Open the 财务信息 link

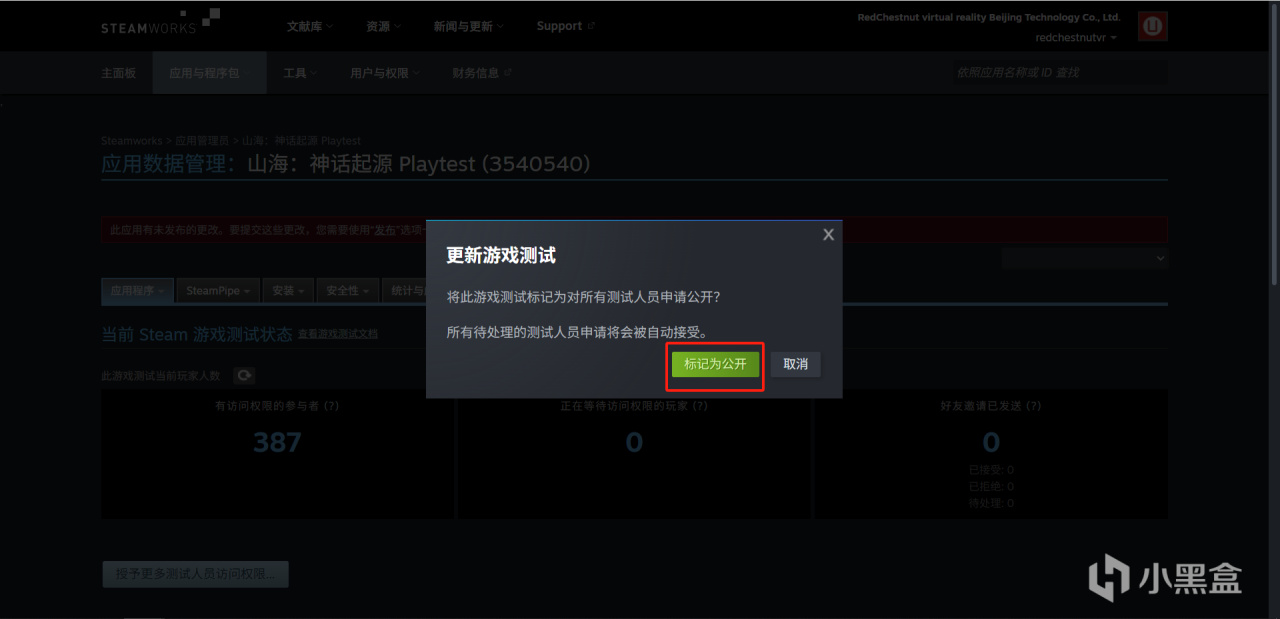[x=481, y=73]
